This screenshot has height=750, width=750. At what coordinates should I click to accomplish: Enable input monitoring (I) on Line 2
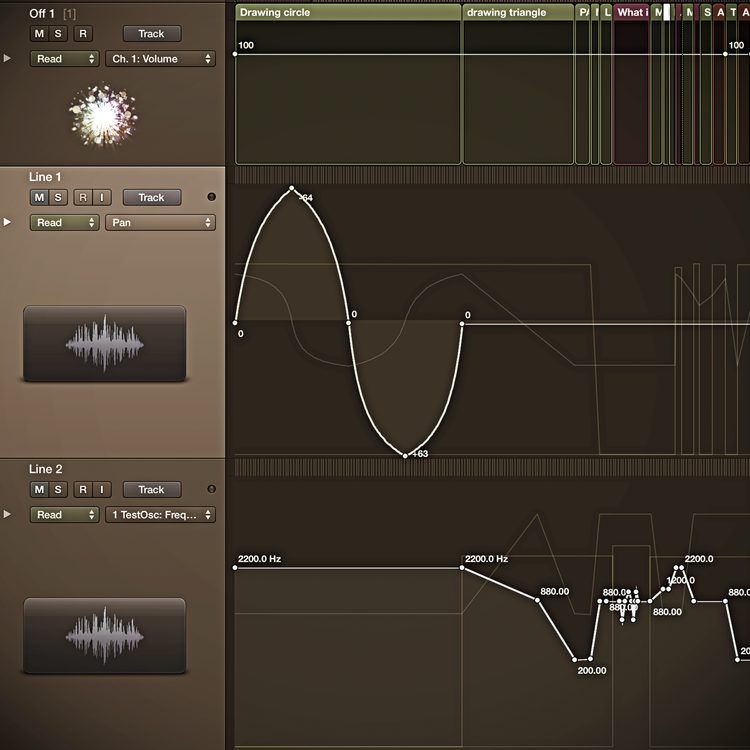coord(102,489)
